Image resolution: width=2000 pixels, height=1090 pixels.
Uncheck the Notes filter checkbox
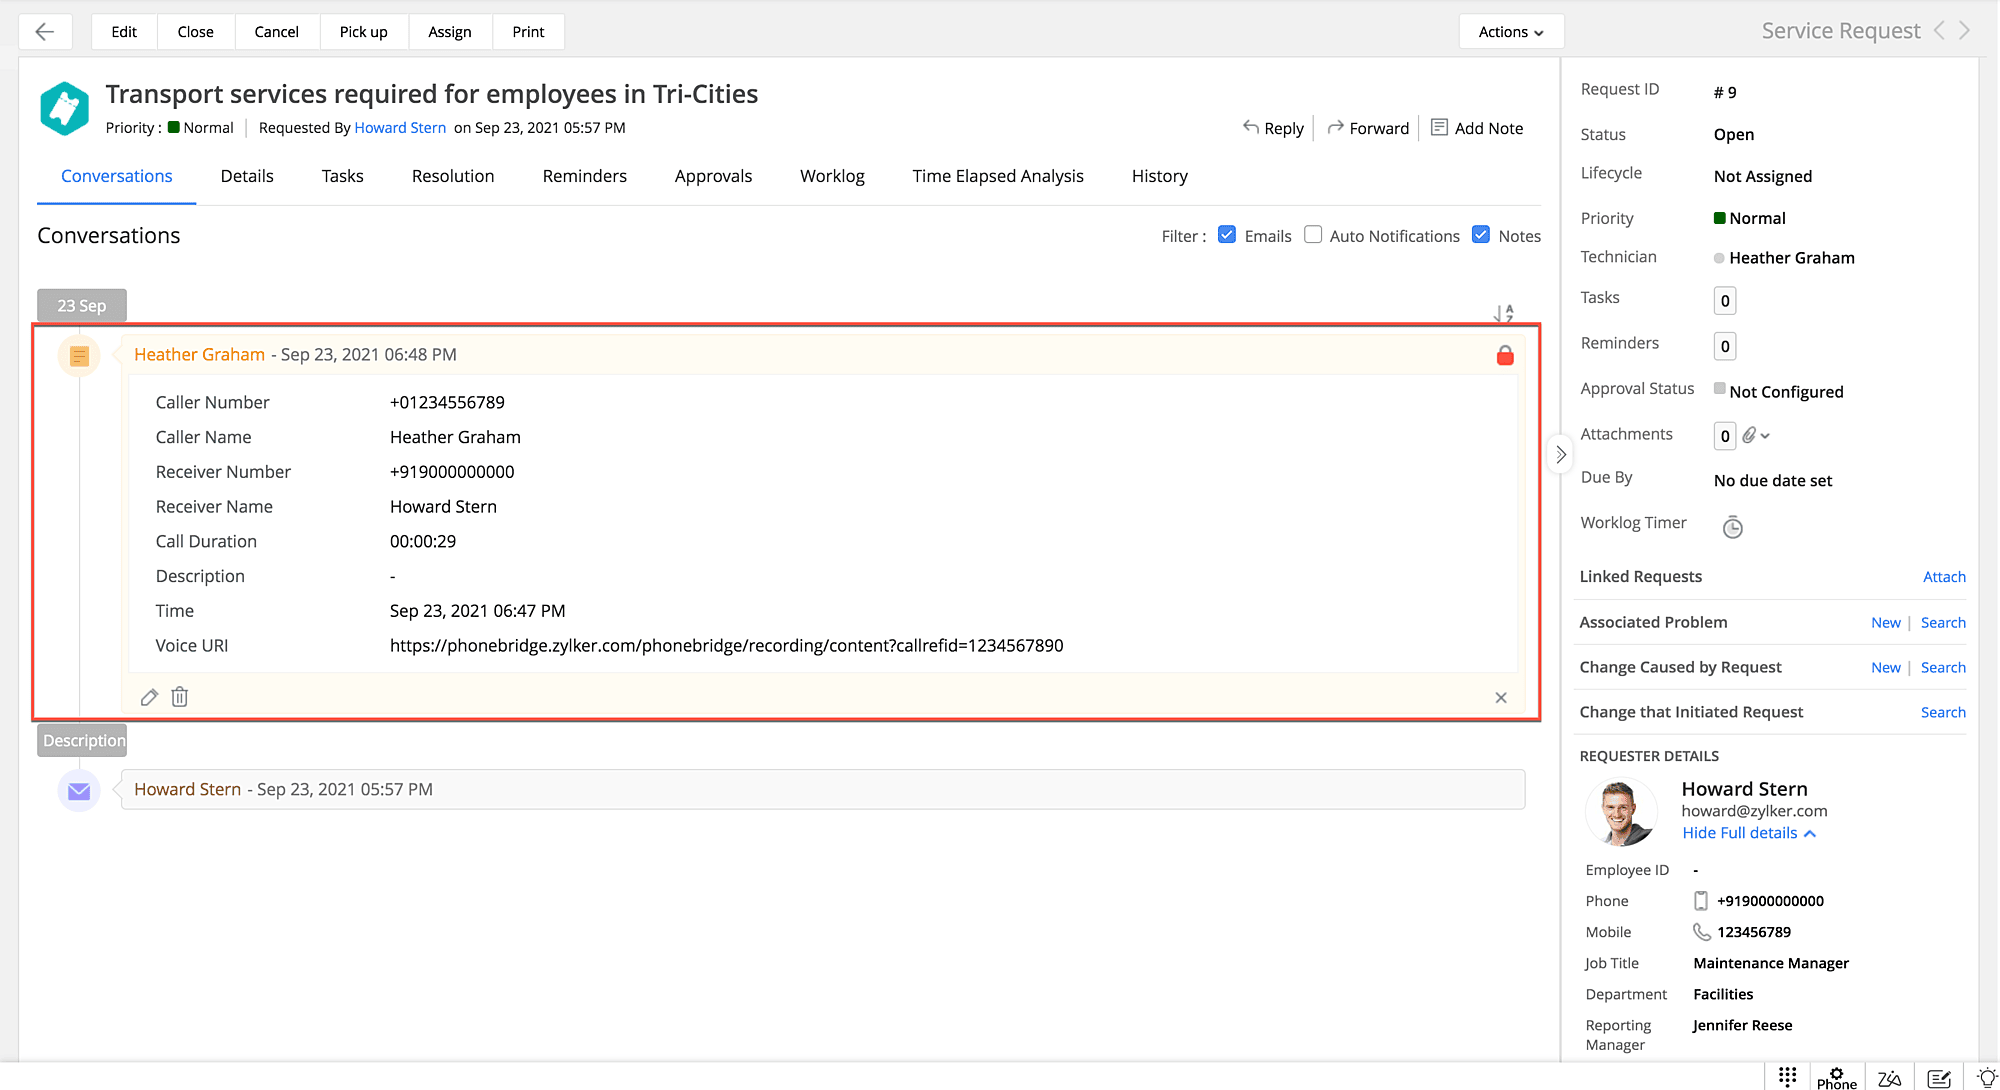pyautogui.click(x=1481, y=235)
